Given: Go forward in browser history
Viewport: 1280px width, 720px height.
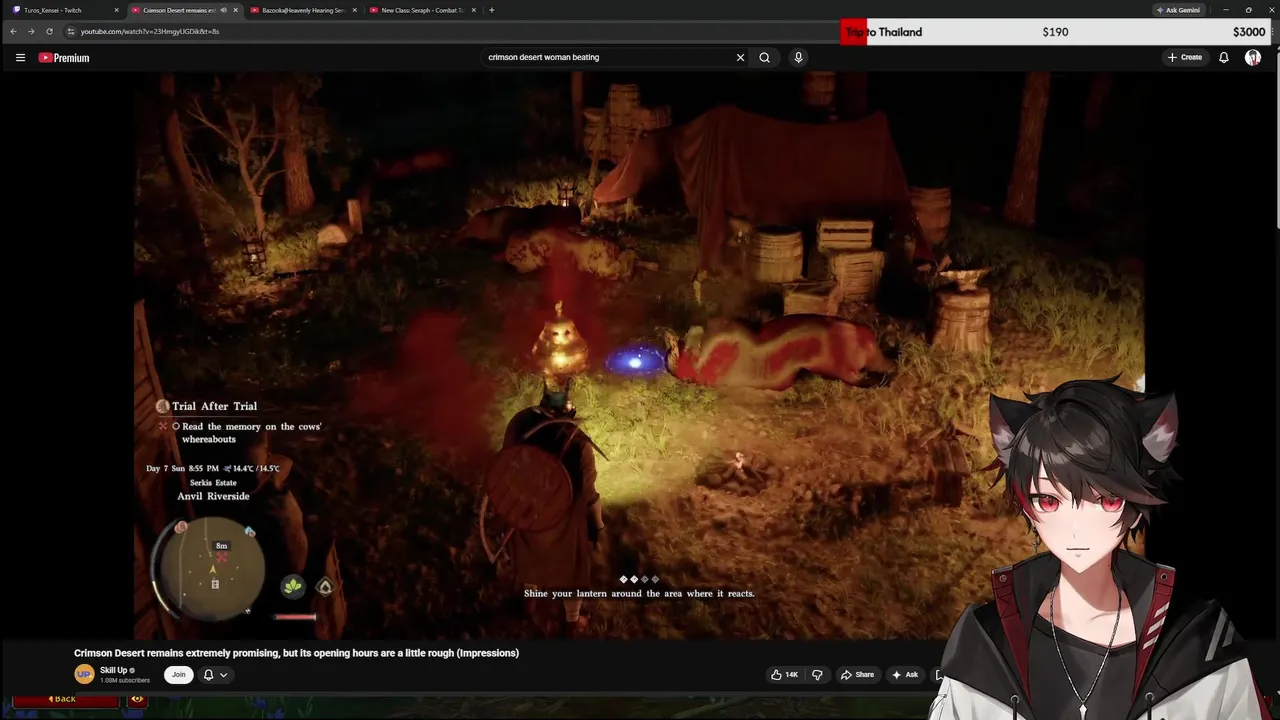Looking at the screenshot, I should [x=31, y=31].
